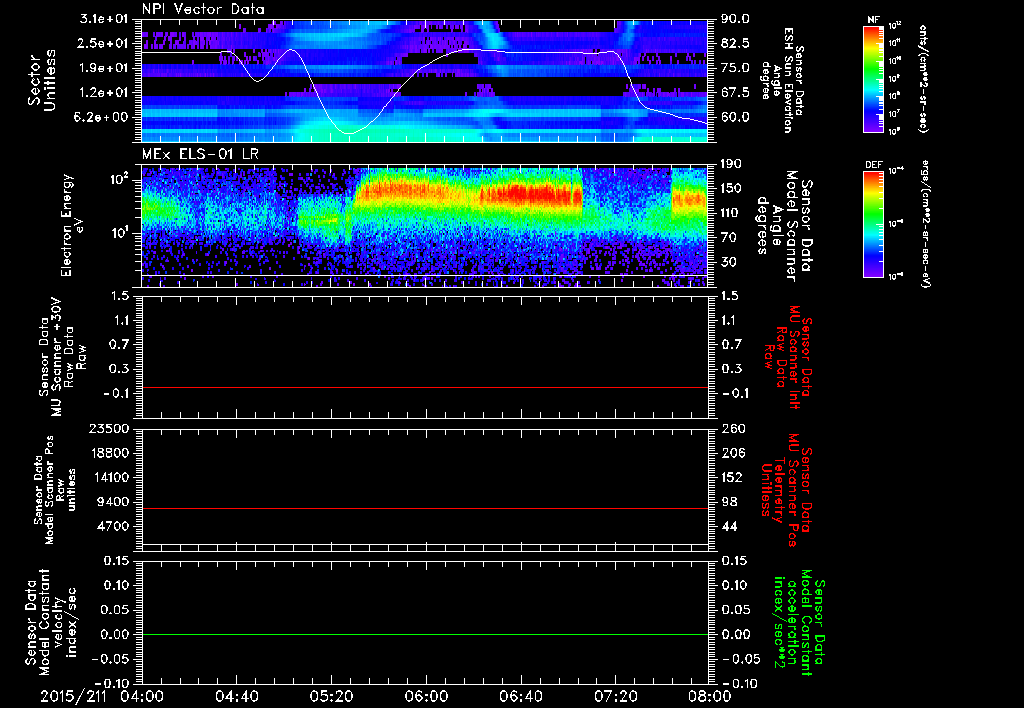The image size is (1024, 708).
Task: Click the red scanner position line
Action: 425,509
